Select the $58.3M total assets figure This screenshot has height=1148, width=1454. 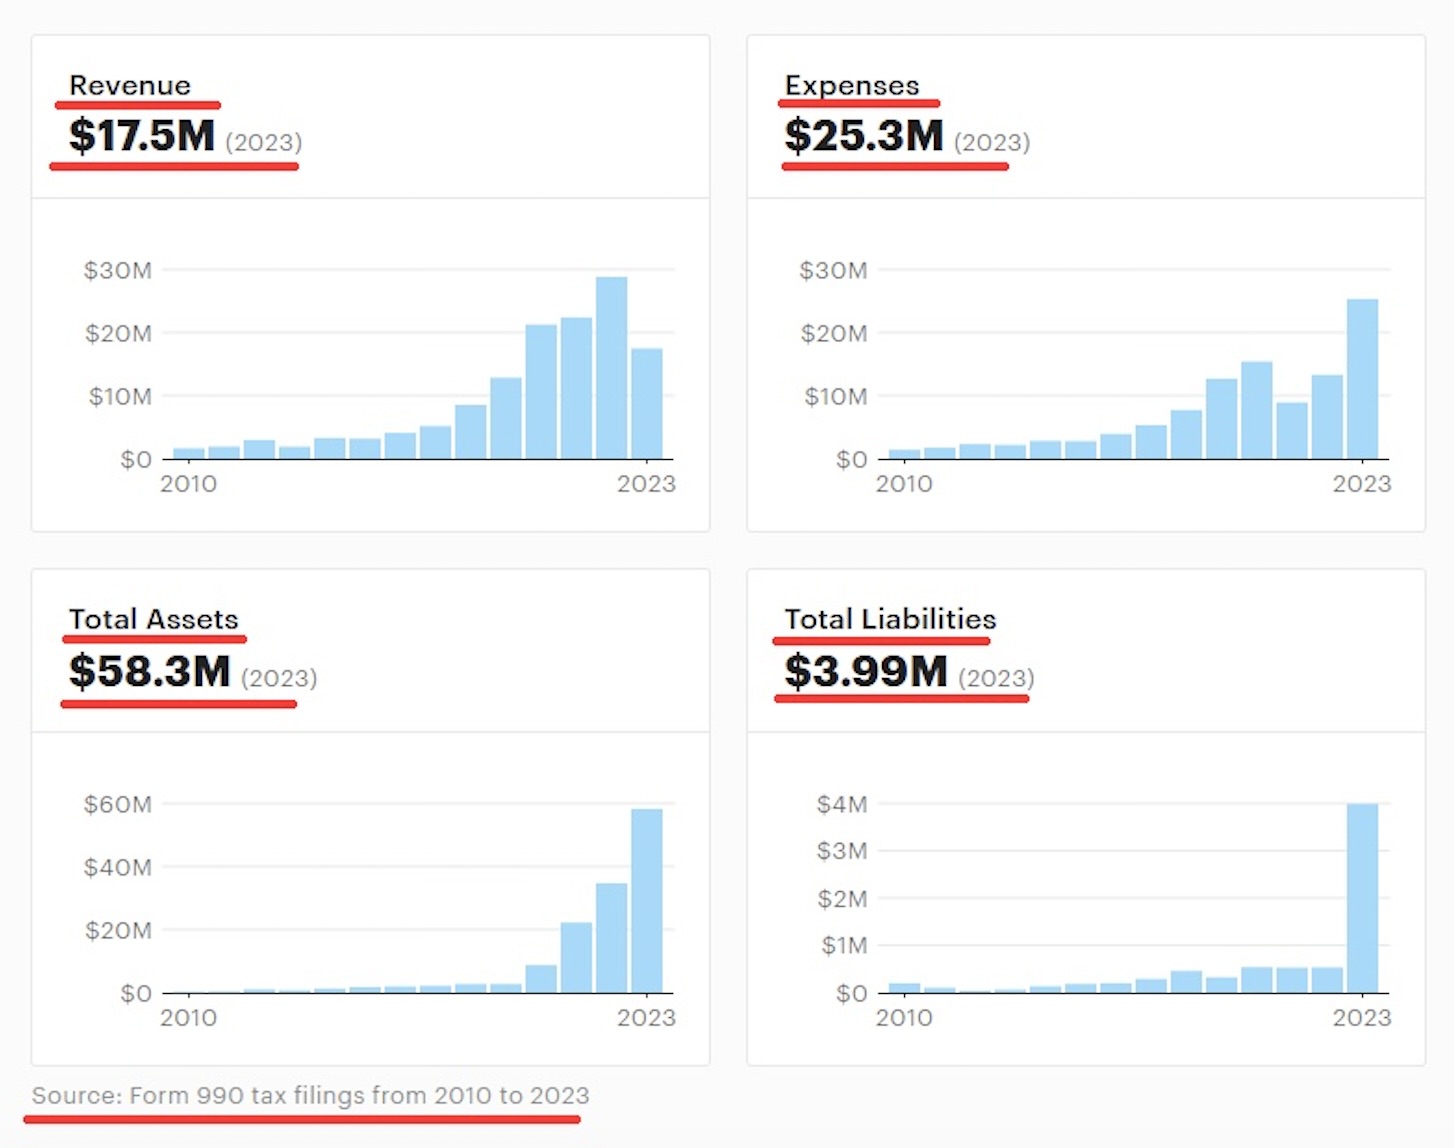tap(150, 671)
